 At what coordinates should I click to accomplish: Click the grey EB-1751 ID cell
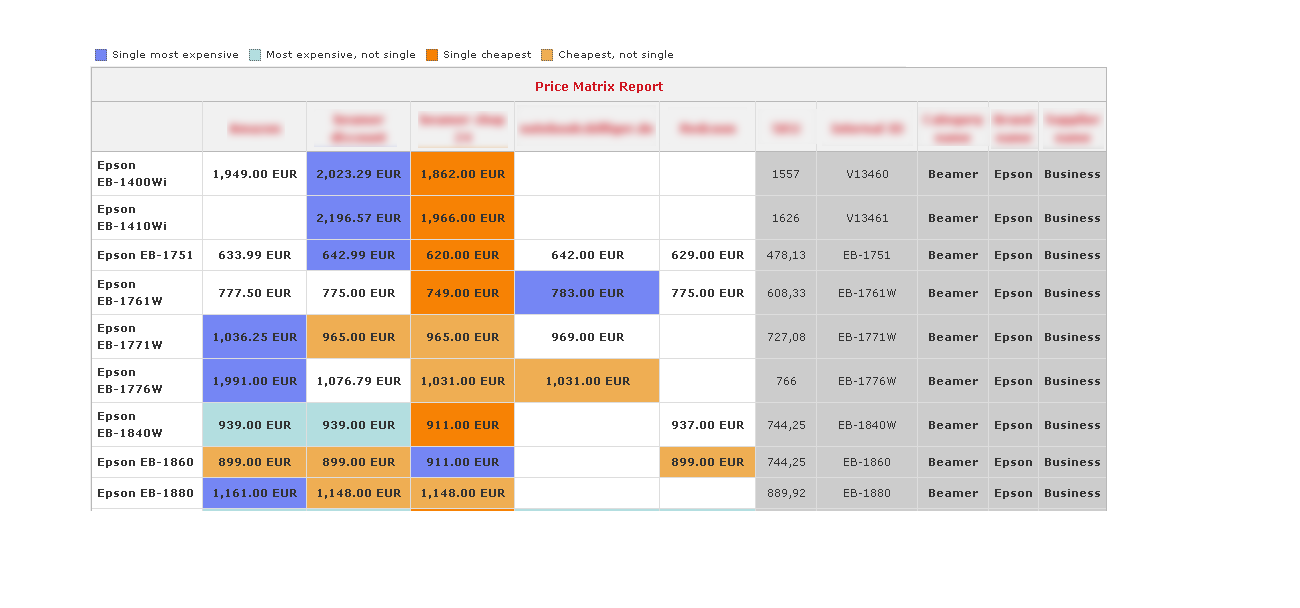[867, 255]
